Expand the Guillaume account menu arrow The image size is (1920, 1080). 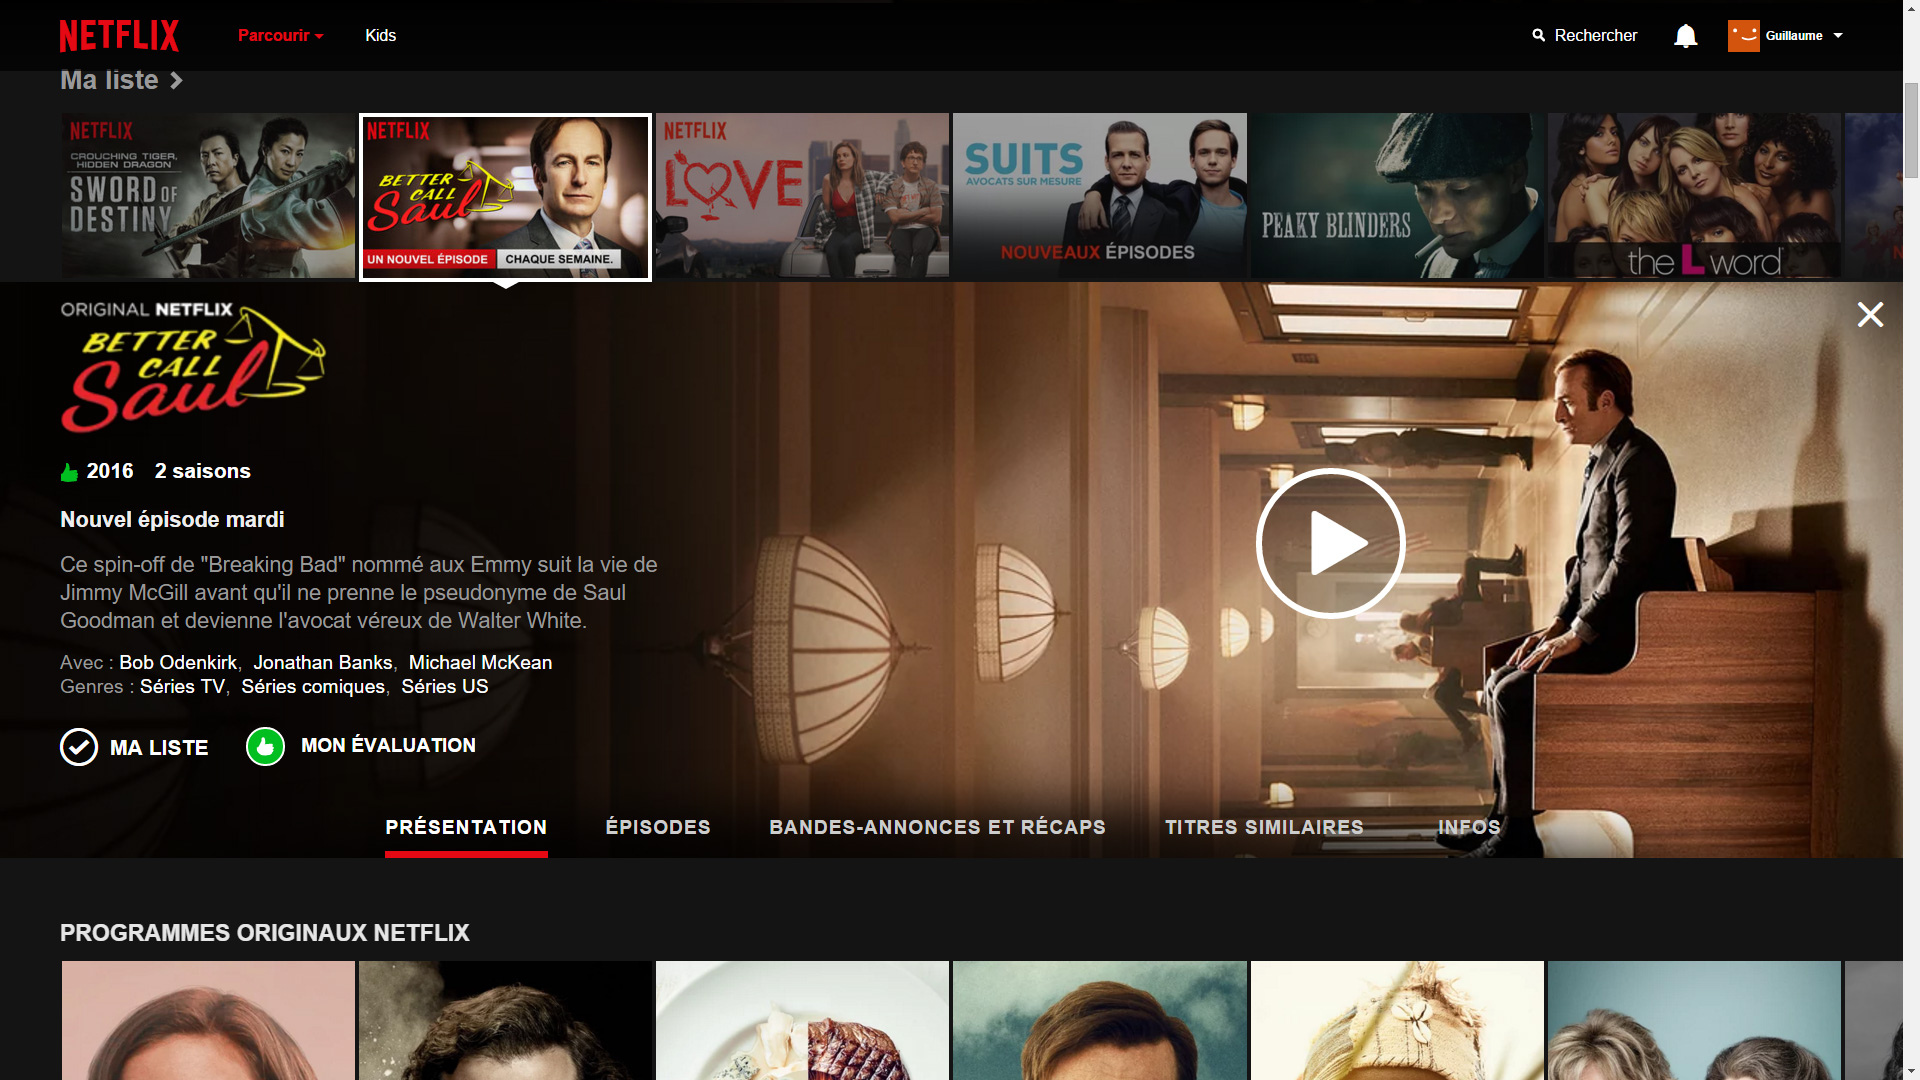coord(1838,35)
